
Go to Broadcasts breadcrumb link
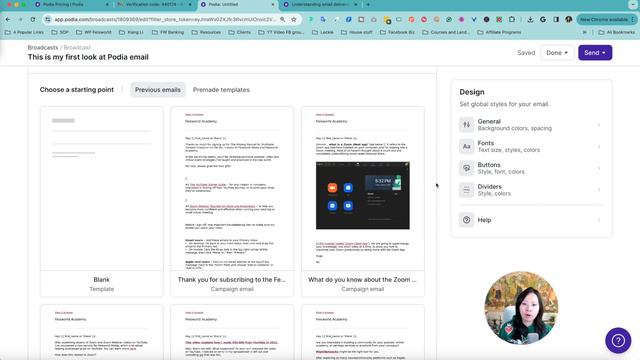point(43,47)
